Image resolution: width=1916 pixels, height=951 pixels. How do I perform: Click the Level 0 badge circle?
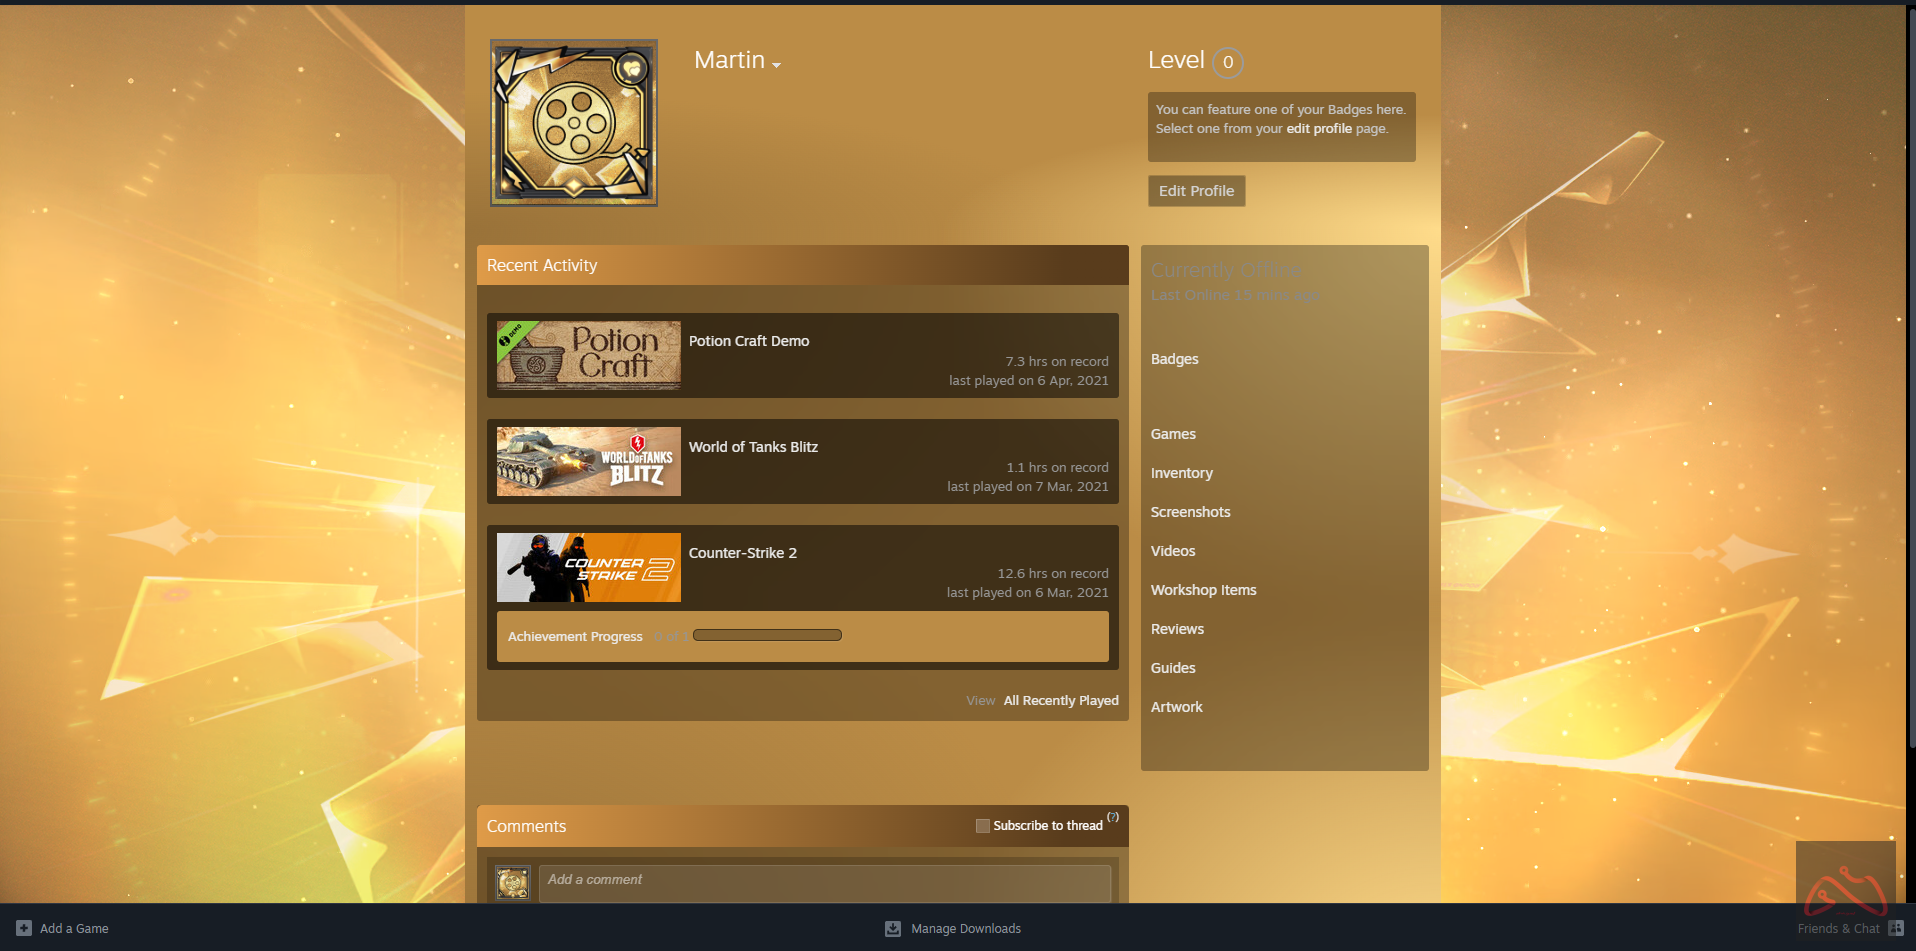click(x=1228, y=62)
